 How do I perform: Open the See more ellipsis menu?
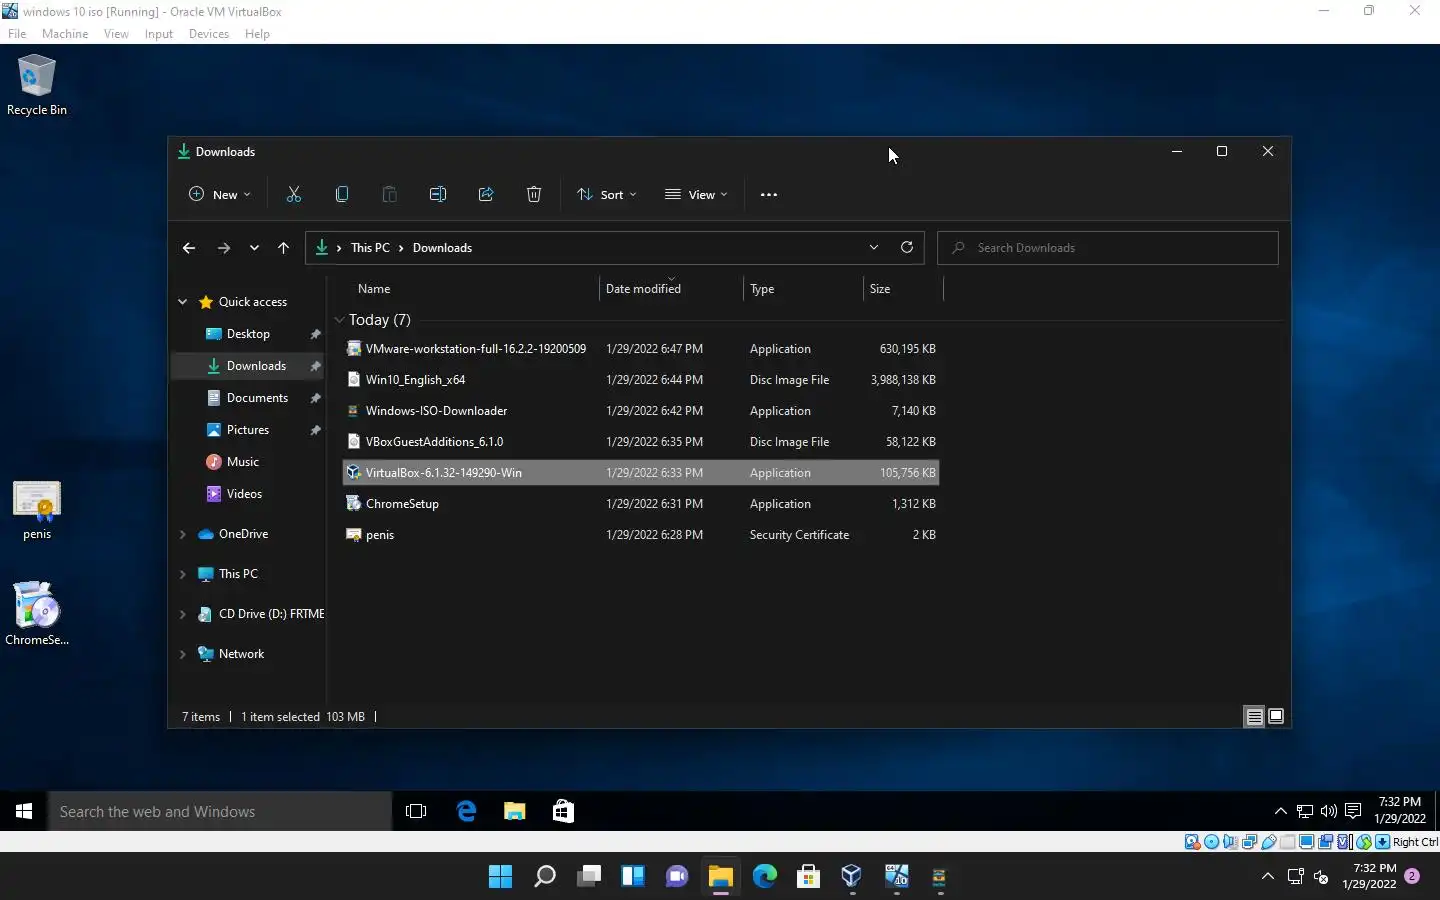coord(769,195)
